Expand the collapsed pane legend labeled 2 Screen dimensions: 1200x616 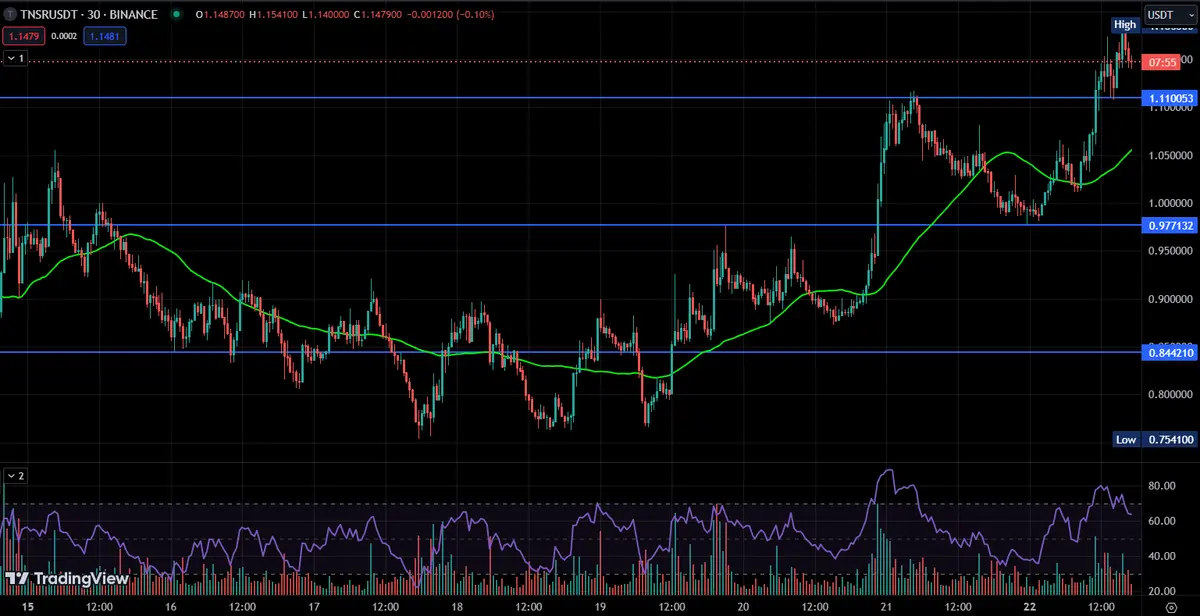[x=15, y=476]
